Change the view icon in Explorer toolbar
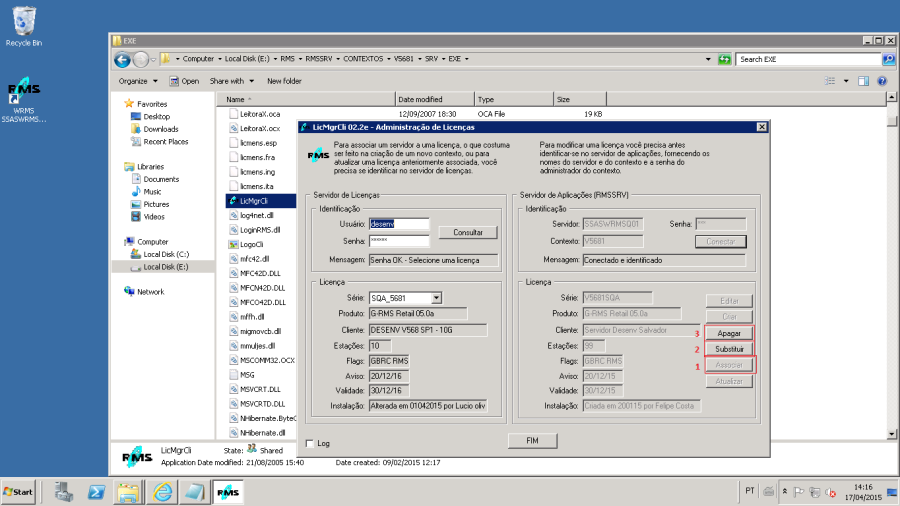This screenshot has height=506, width=900. coord(830,81)
